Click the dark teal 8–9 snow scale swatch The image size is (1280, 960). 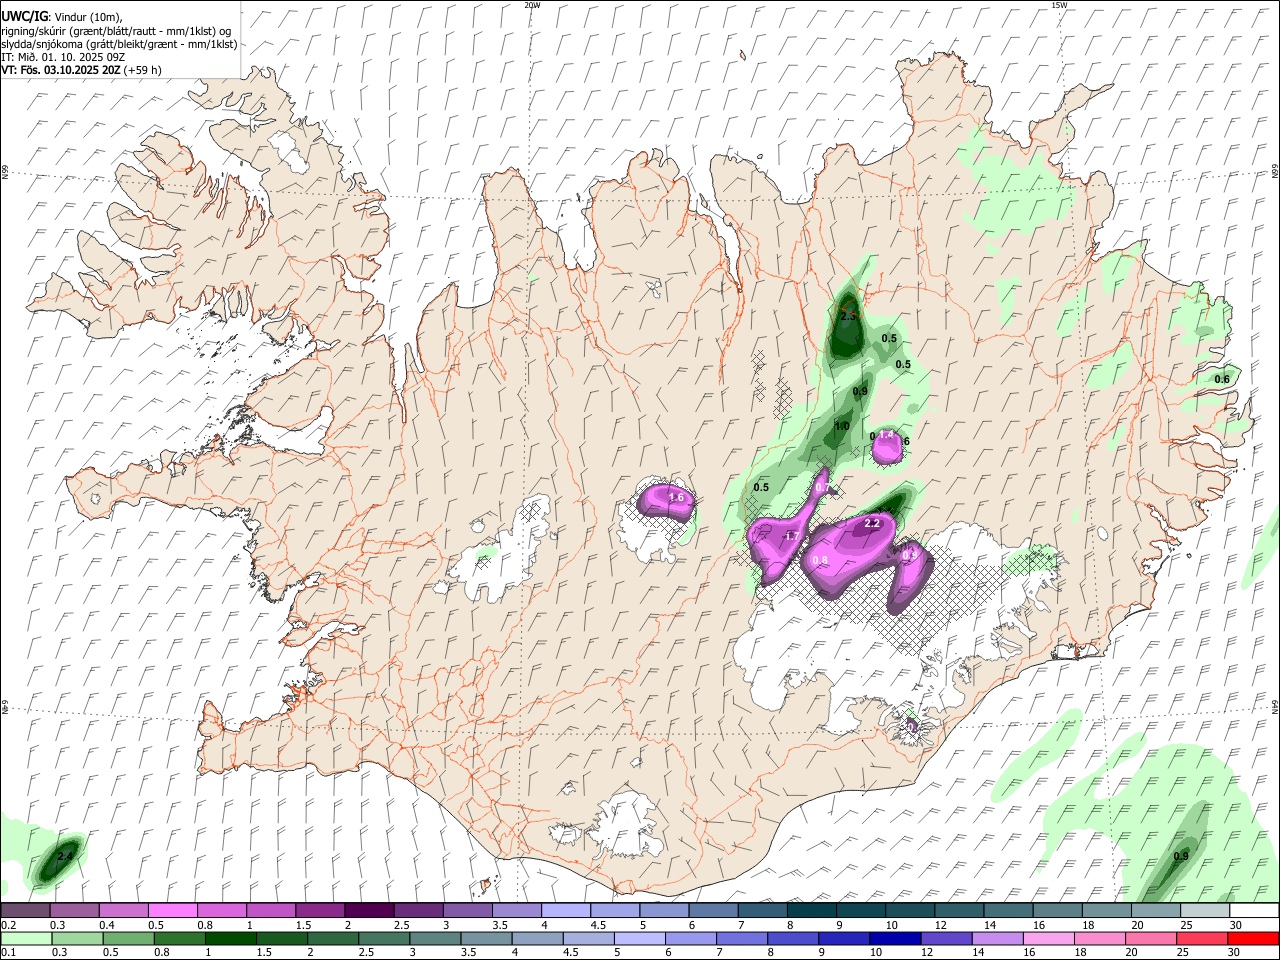tap(812, 910)
